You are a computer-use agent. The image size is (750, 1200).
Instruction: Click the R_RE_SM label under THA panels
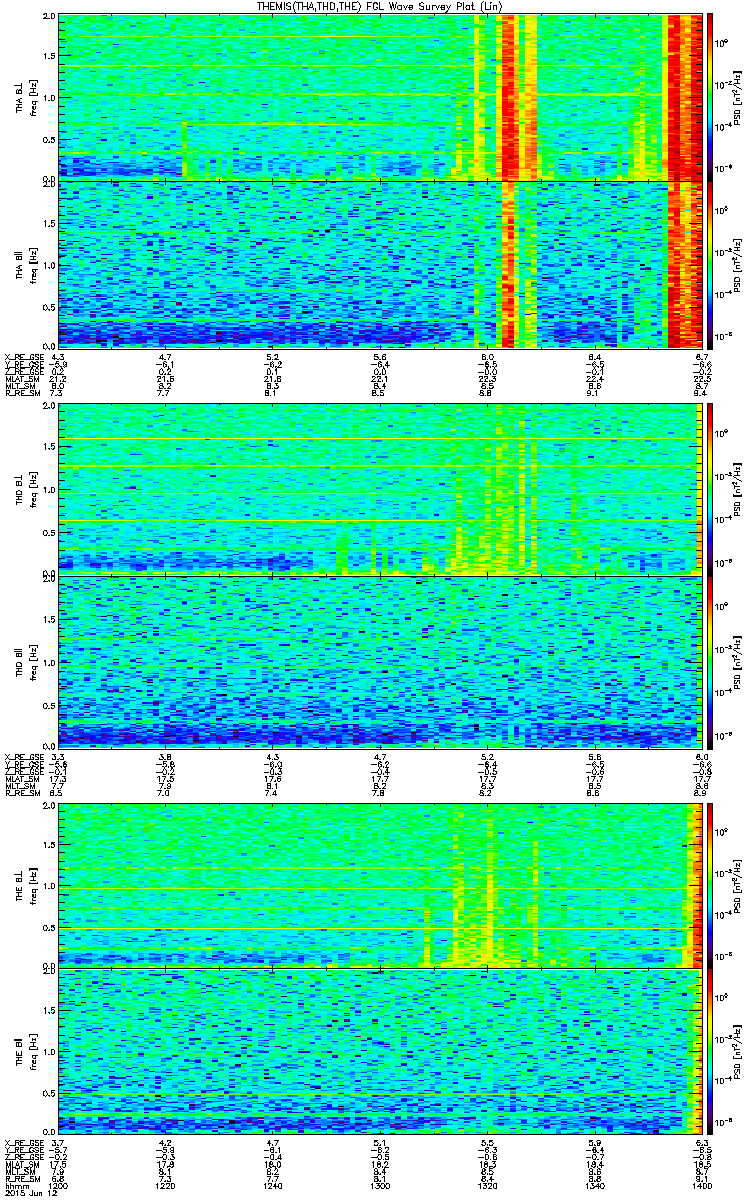(x=24, y=394)
